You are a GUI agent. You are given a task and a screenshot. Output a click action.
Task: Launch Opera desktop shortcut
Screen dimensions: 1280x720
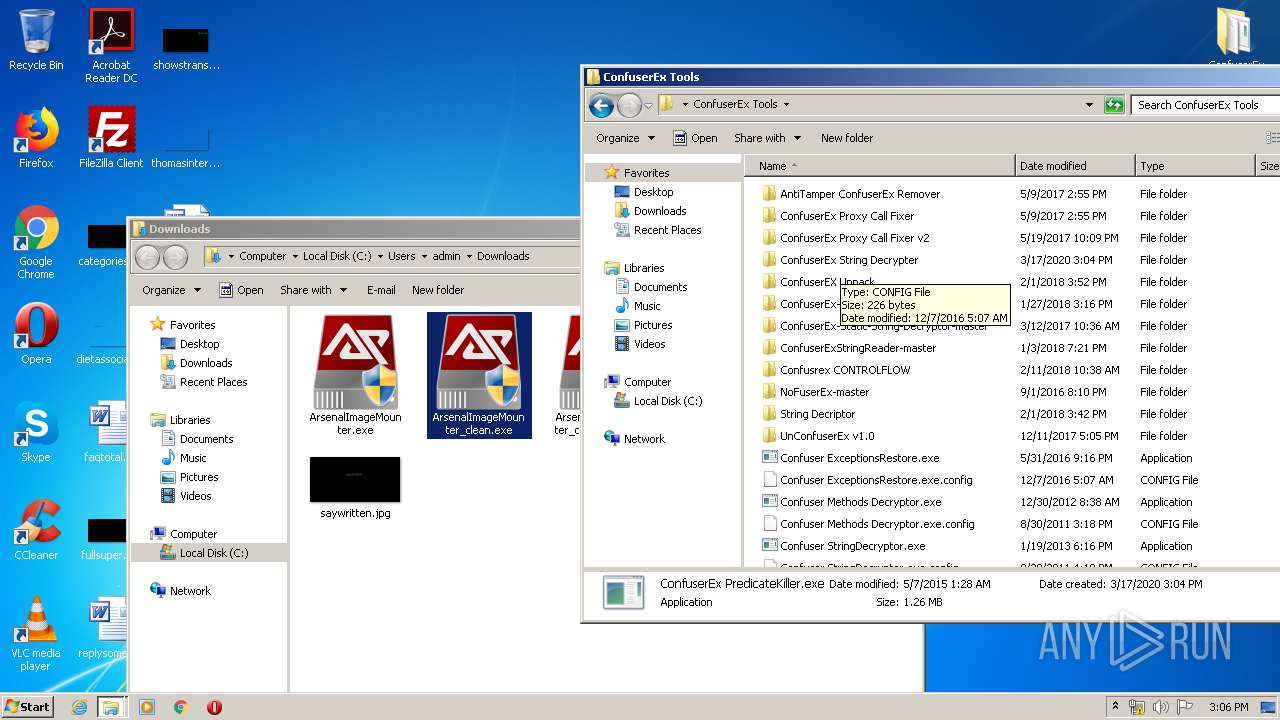(x=36, y=334)
